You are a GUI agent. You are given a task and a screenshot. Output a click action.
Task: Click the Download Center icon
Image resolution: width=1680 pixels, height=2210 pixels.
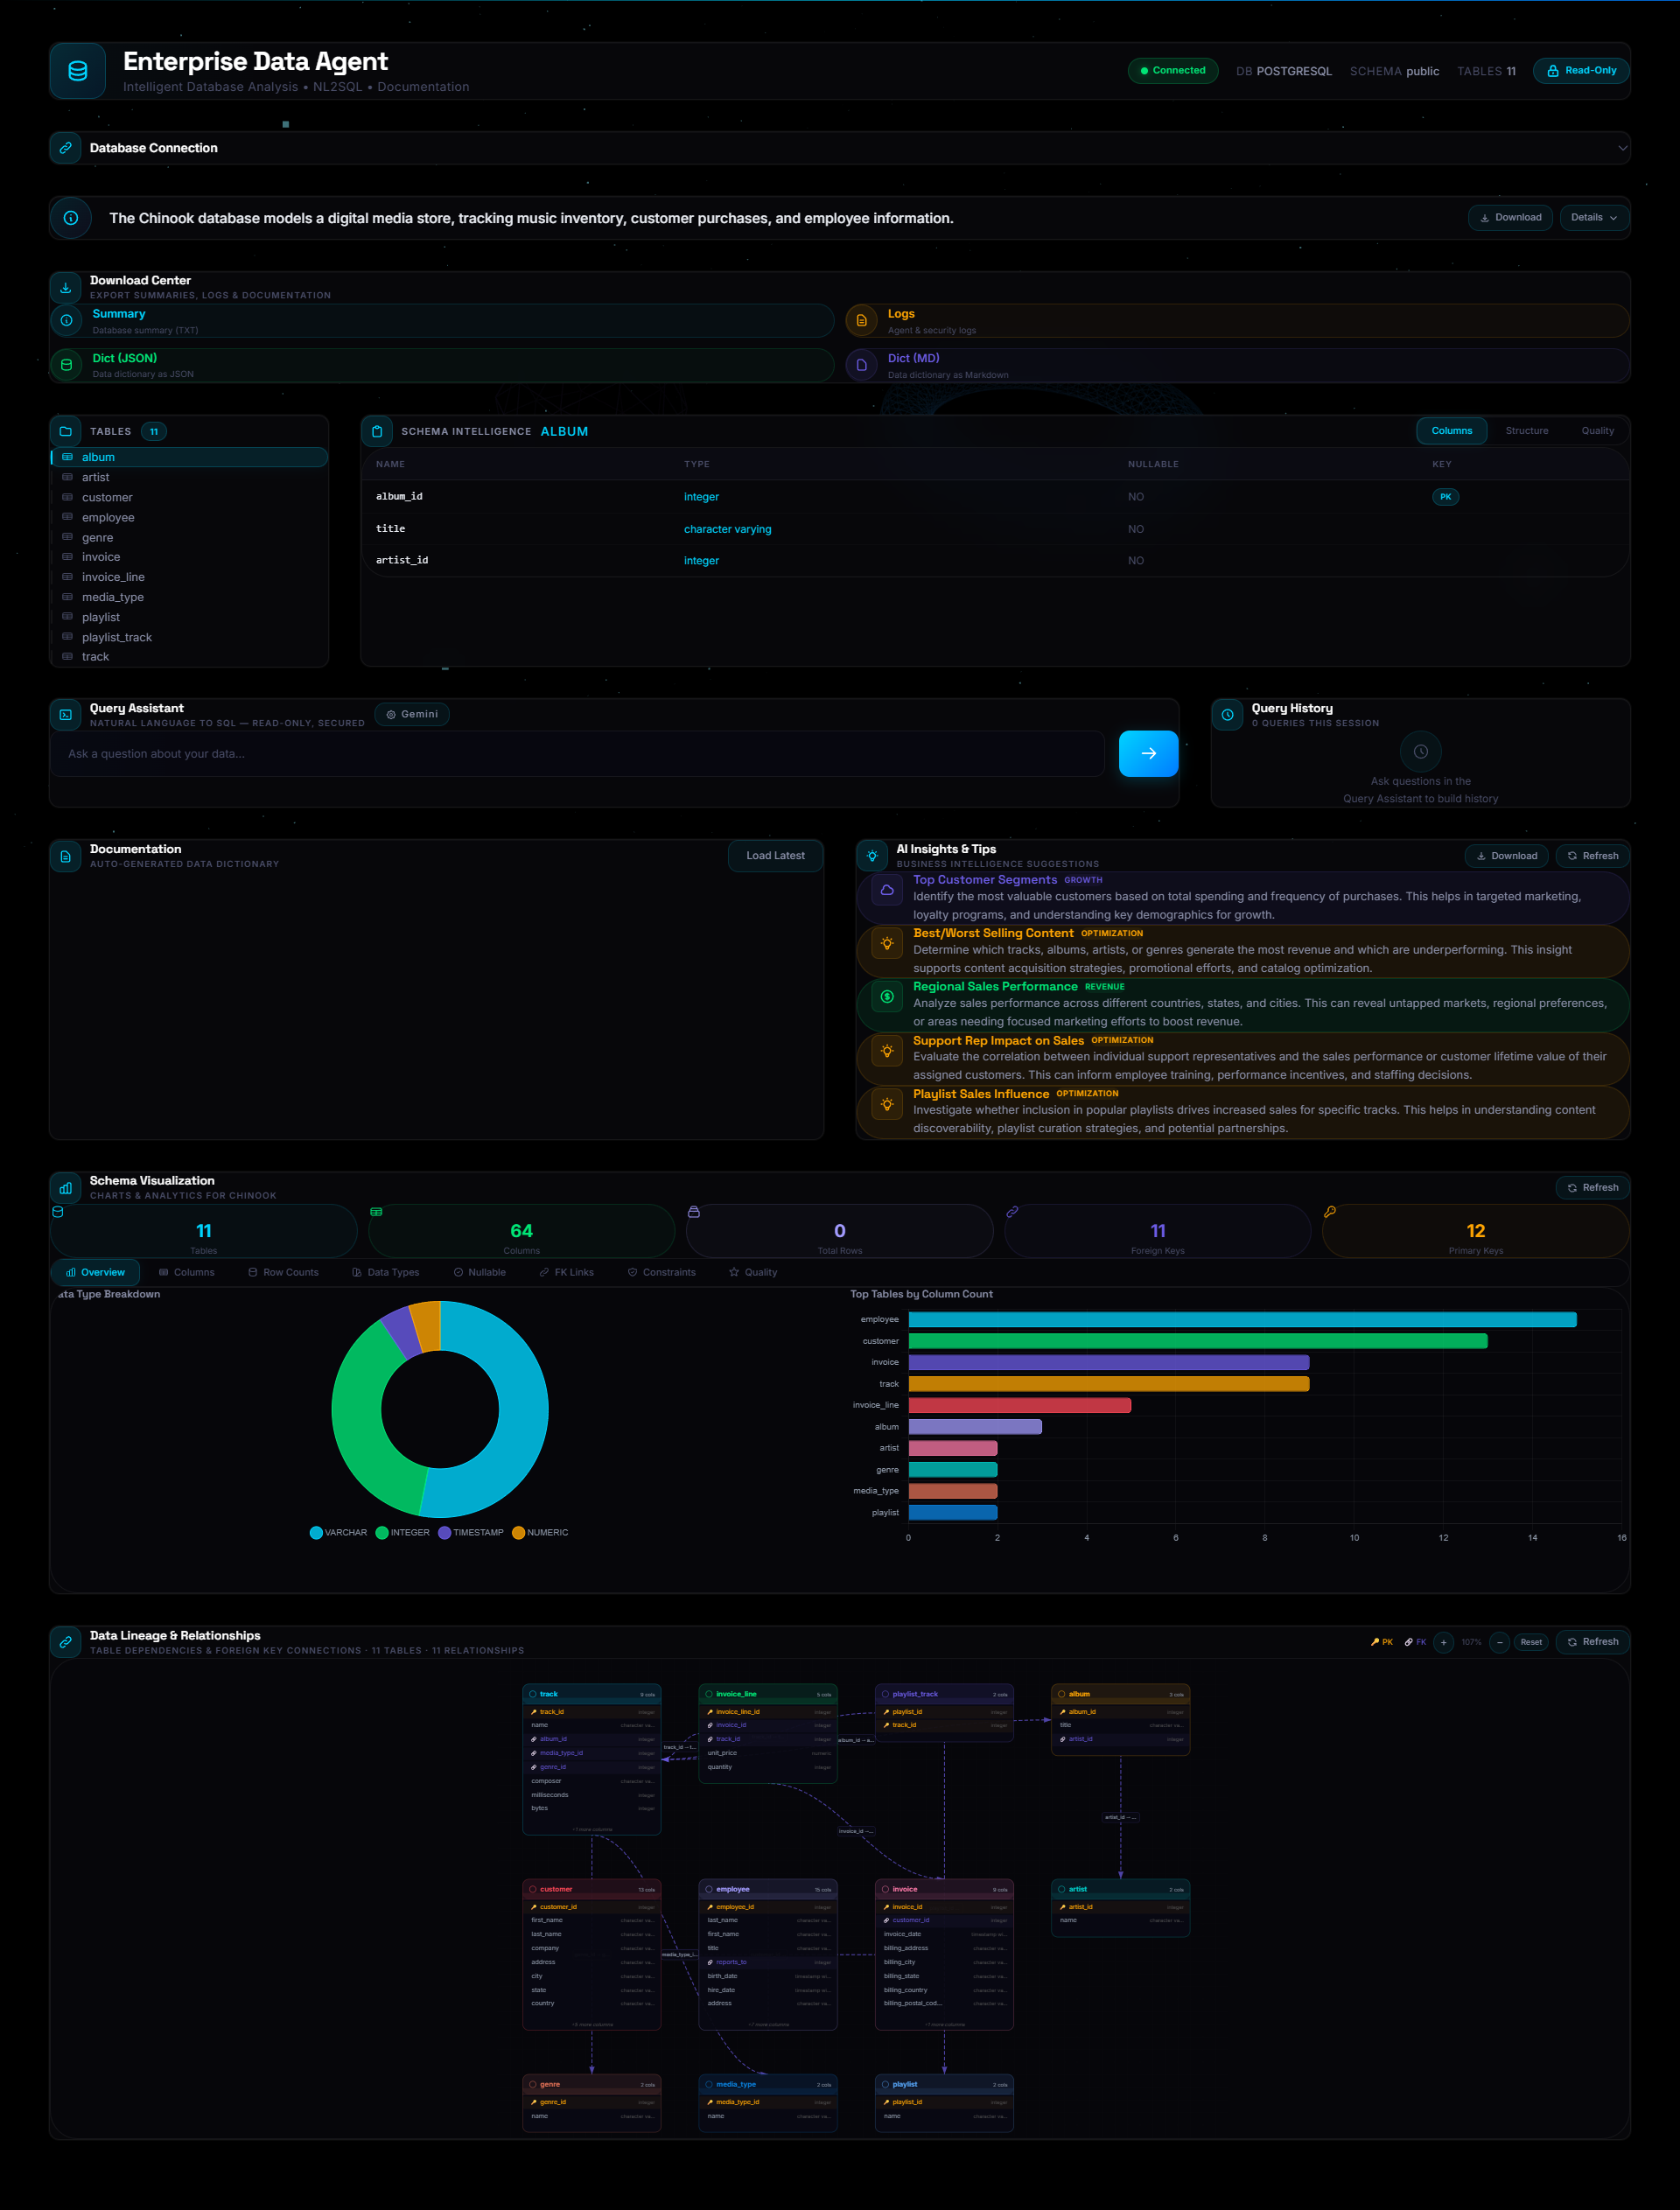(66, 287)
